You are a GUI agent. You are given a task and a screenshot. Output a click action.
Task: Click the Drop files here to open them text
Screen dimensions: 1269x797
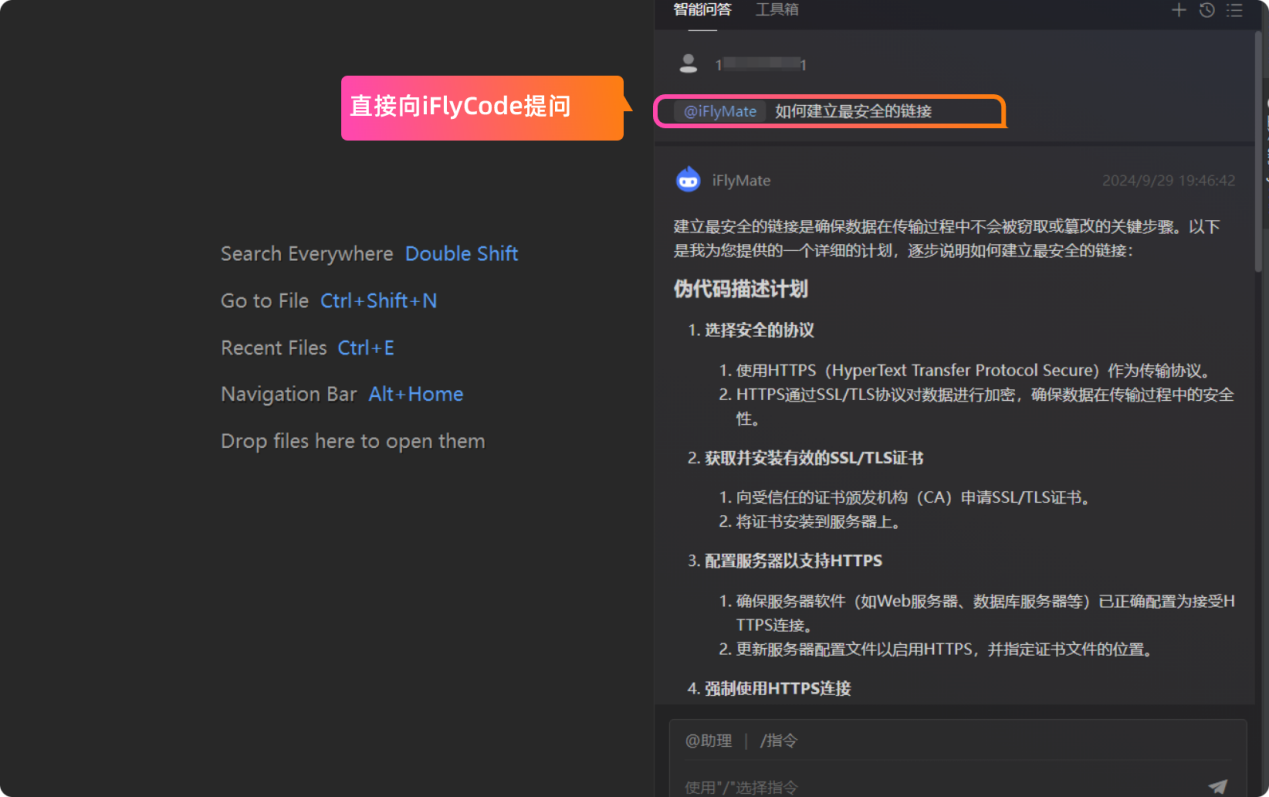pyautogui.click(x=353, y=441)
